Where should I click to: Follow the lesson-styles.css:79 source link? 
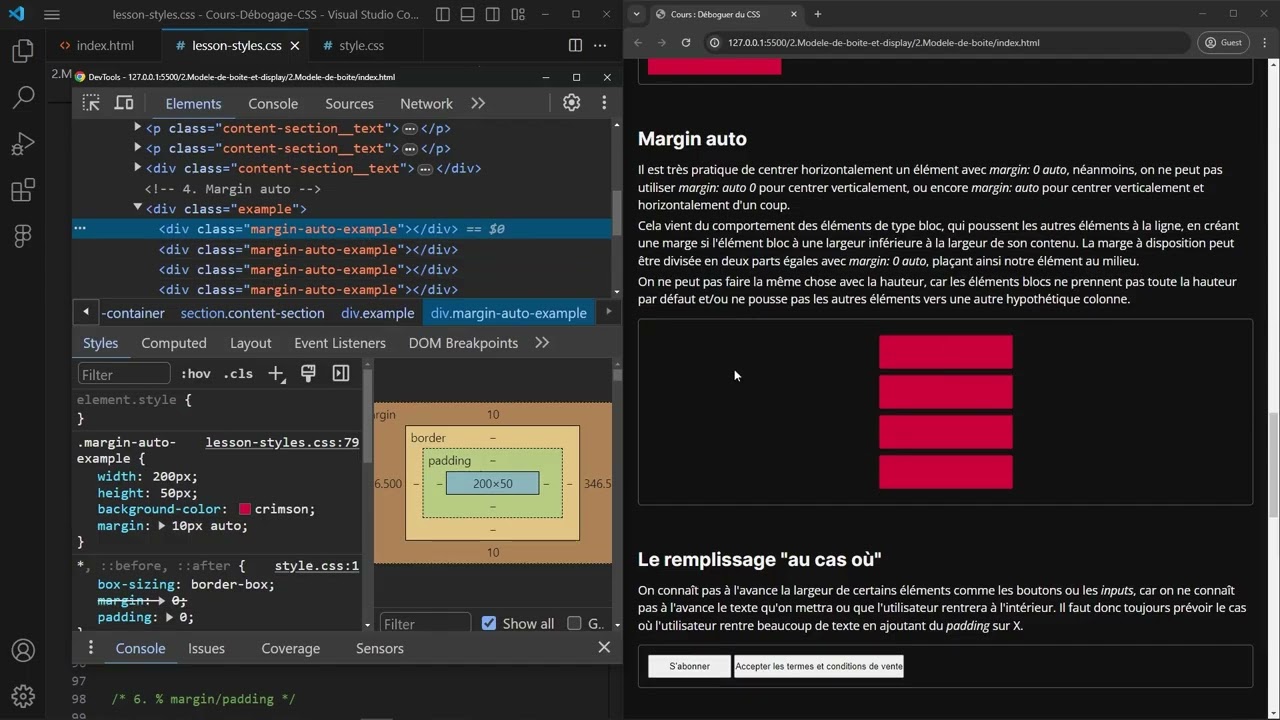282,442
